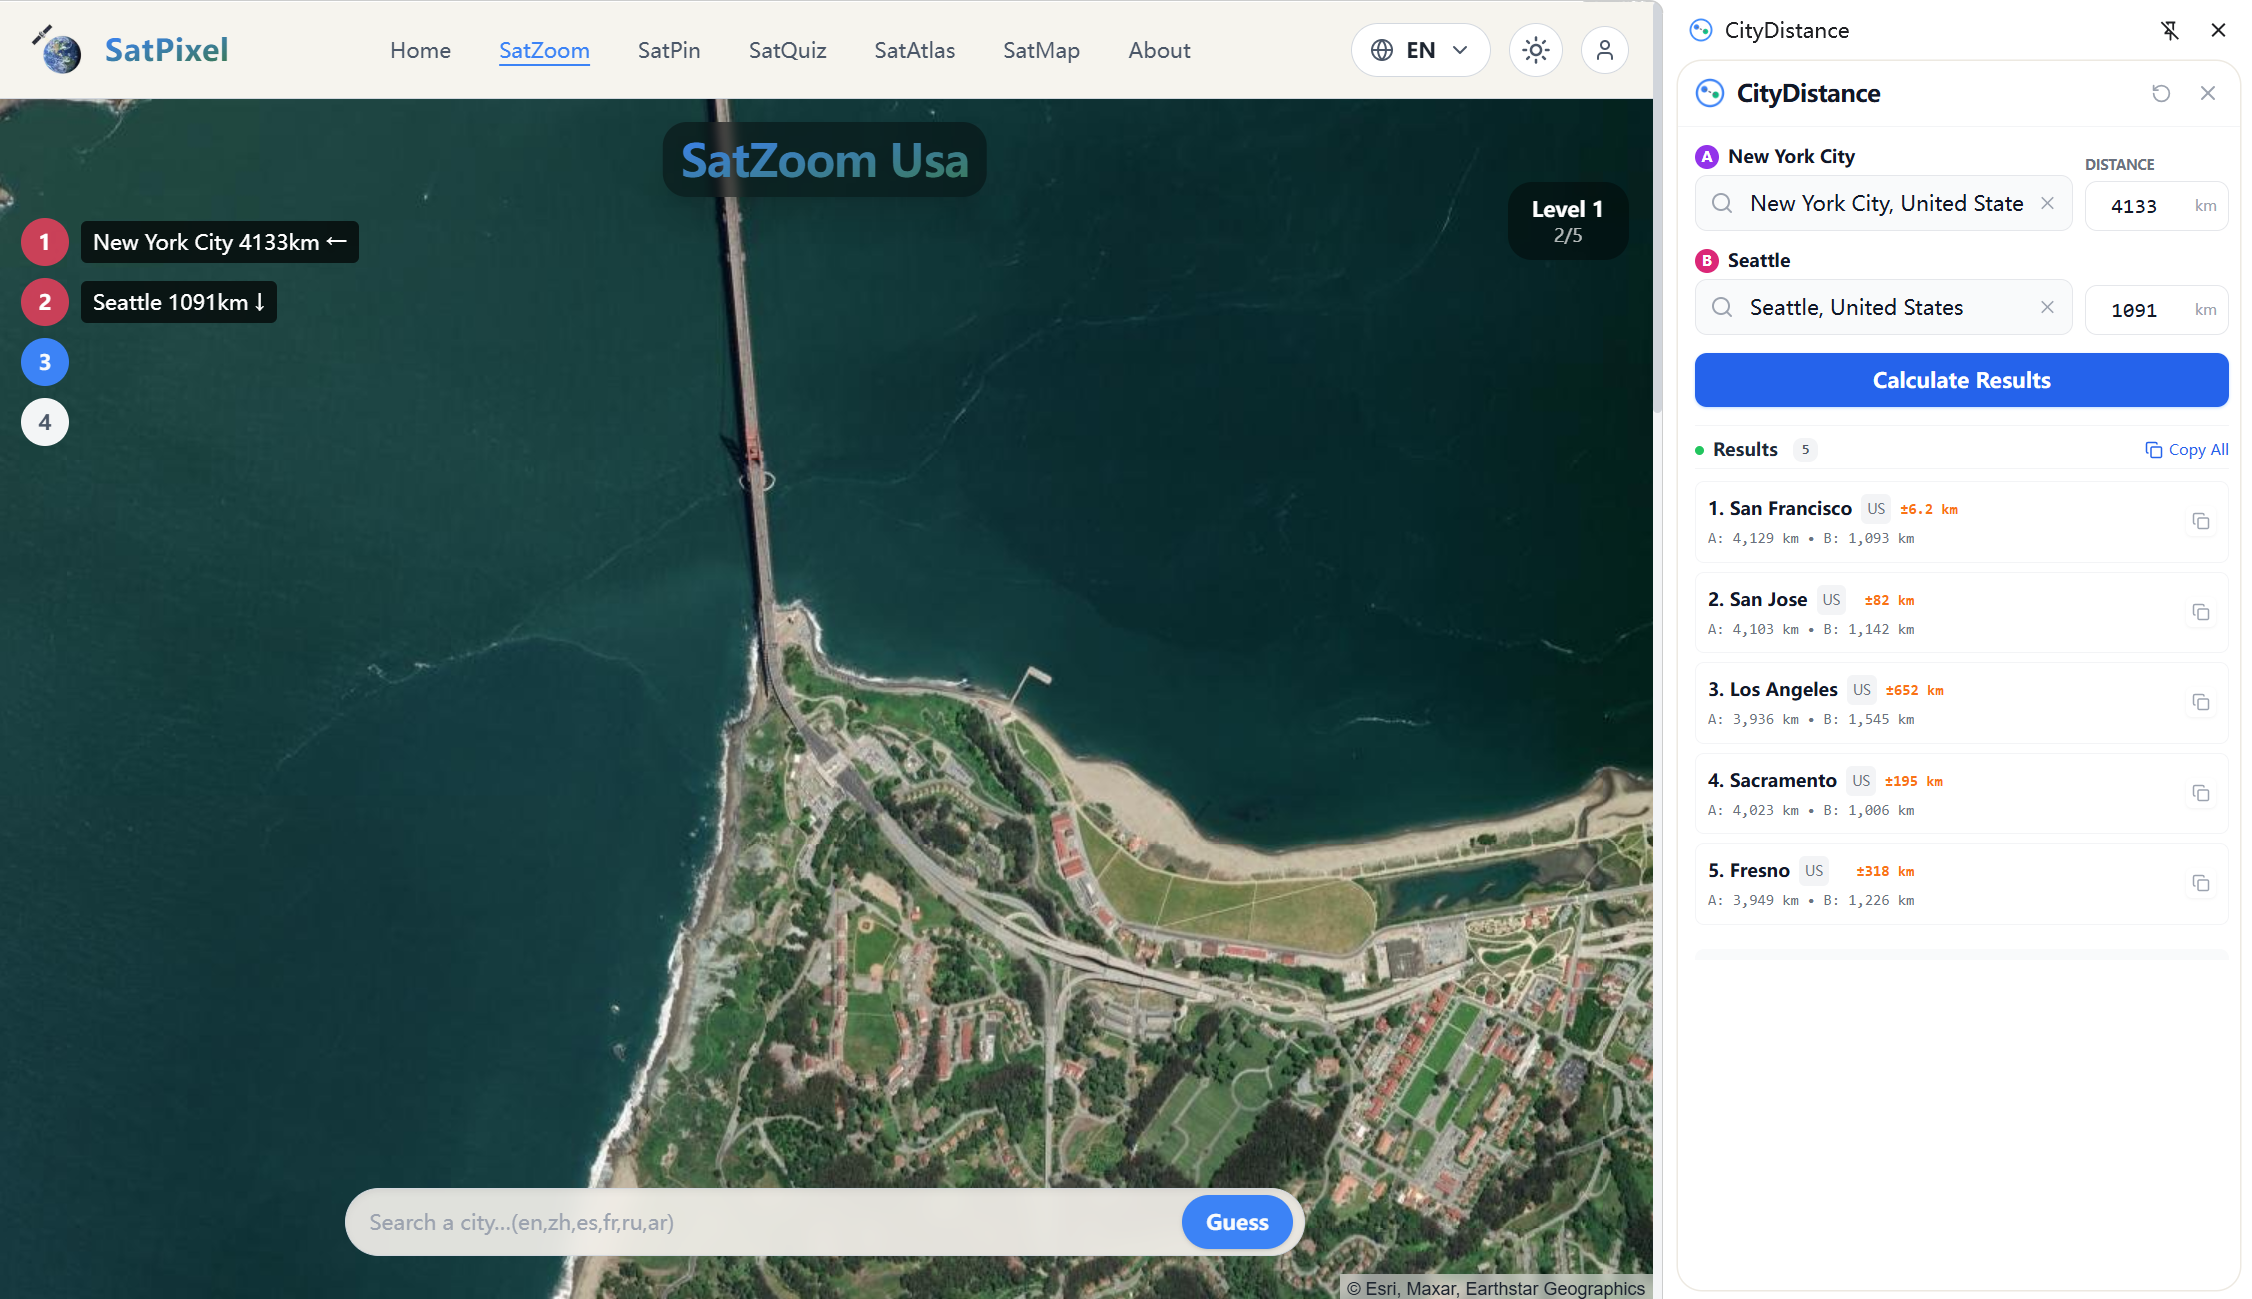Copy the Fresno result
The width and height of the screenshot is (2252, 1299).
coord(2201,883)
